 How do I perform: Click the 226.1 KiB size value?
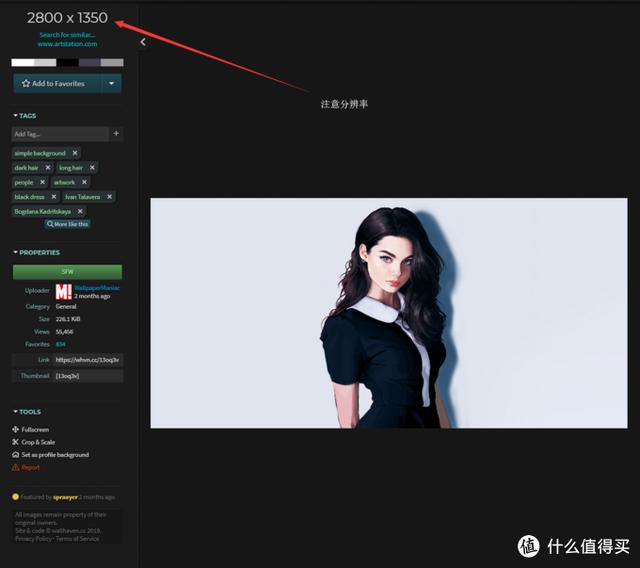68,319
